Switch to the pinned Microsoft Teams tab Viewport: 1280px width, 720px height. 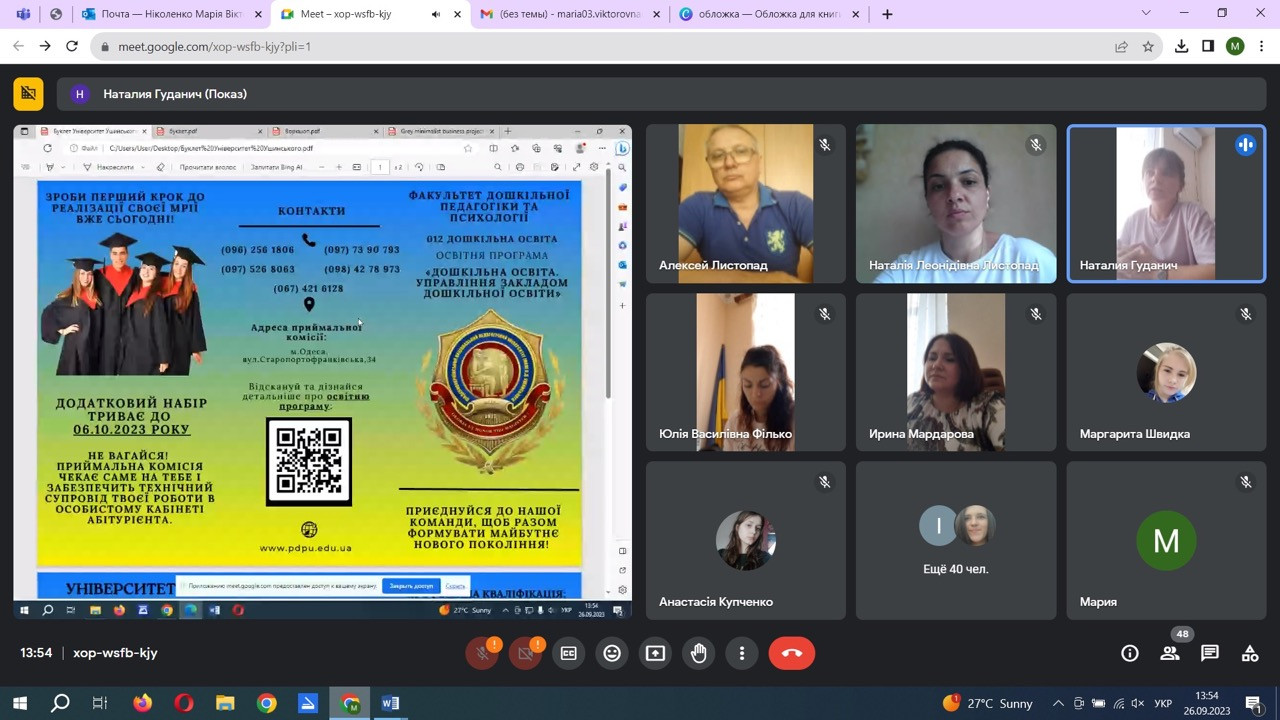pos(23,14)
